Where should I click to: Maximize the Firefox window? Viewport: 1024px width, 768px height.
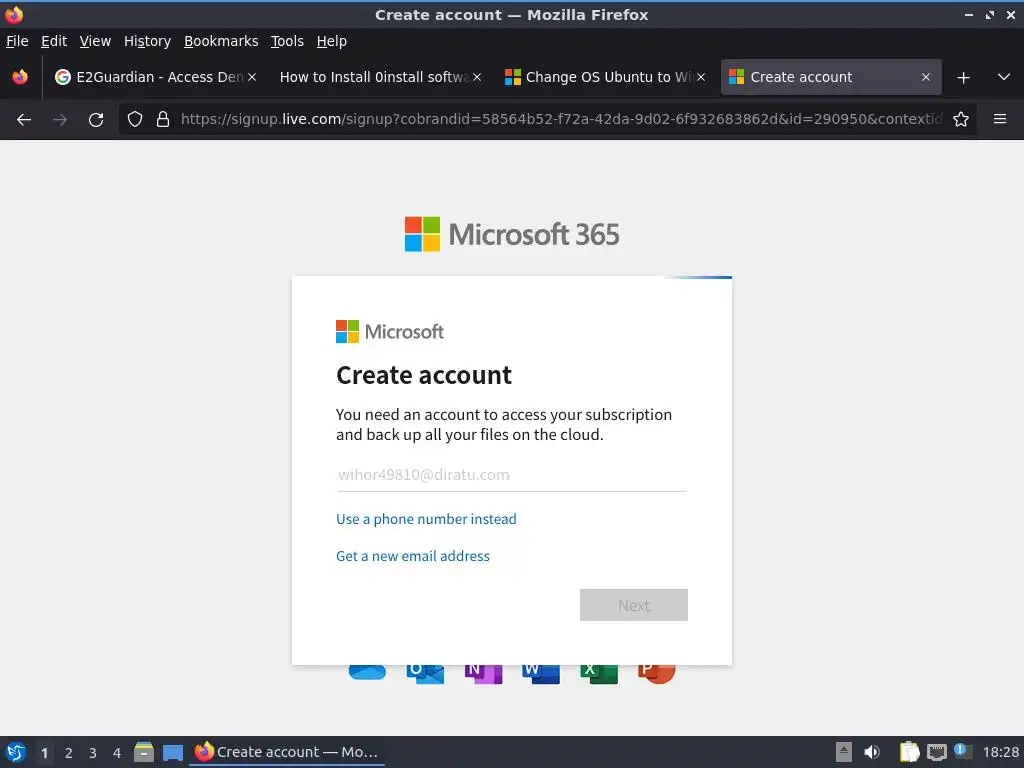990,14
